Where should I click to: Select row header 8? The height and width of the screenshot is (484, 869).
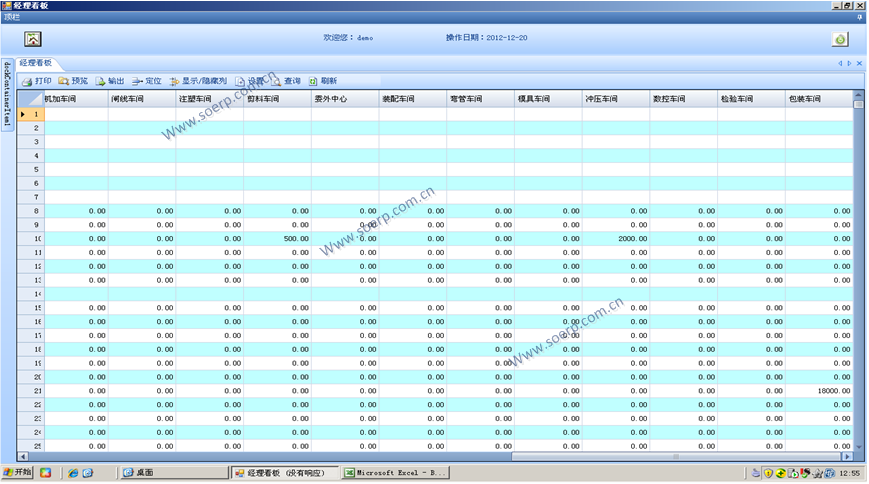[x=30, y=211]
